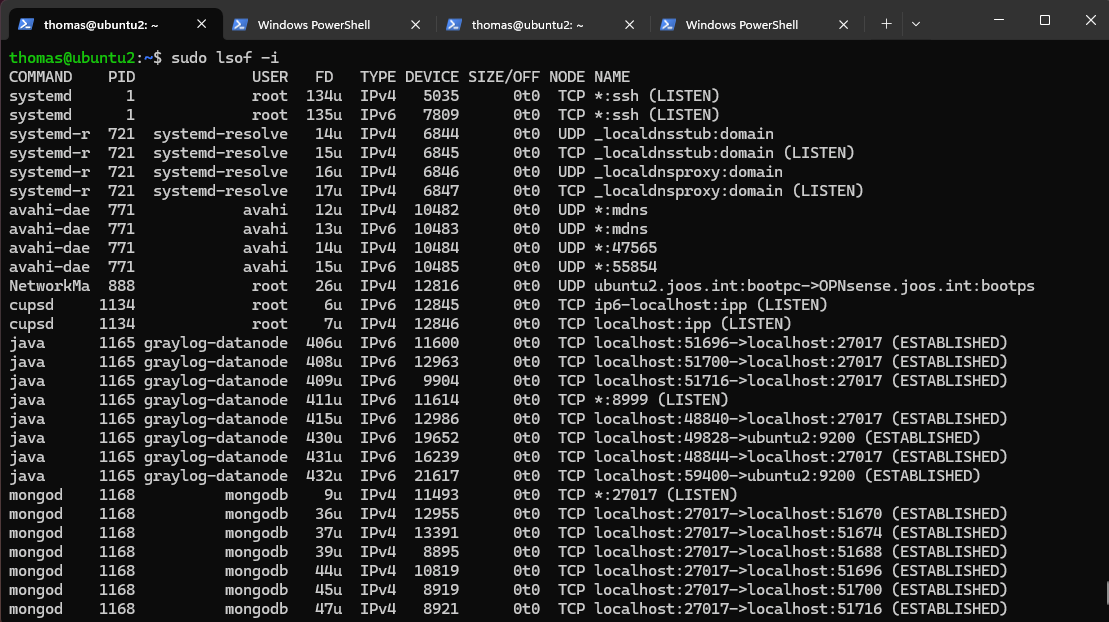Screen dimensions: 1109x622
Task: Select the last Windows PowerShell tab
Action: click(x=741, y=25)
